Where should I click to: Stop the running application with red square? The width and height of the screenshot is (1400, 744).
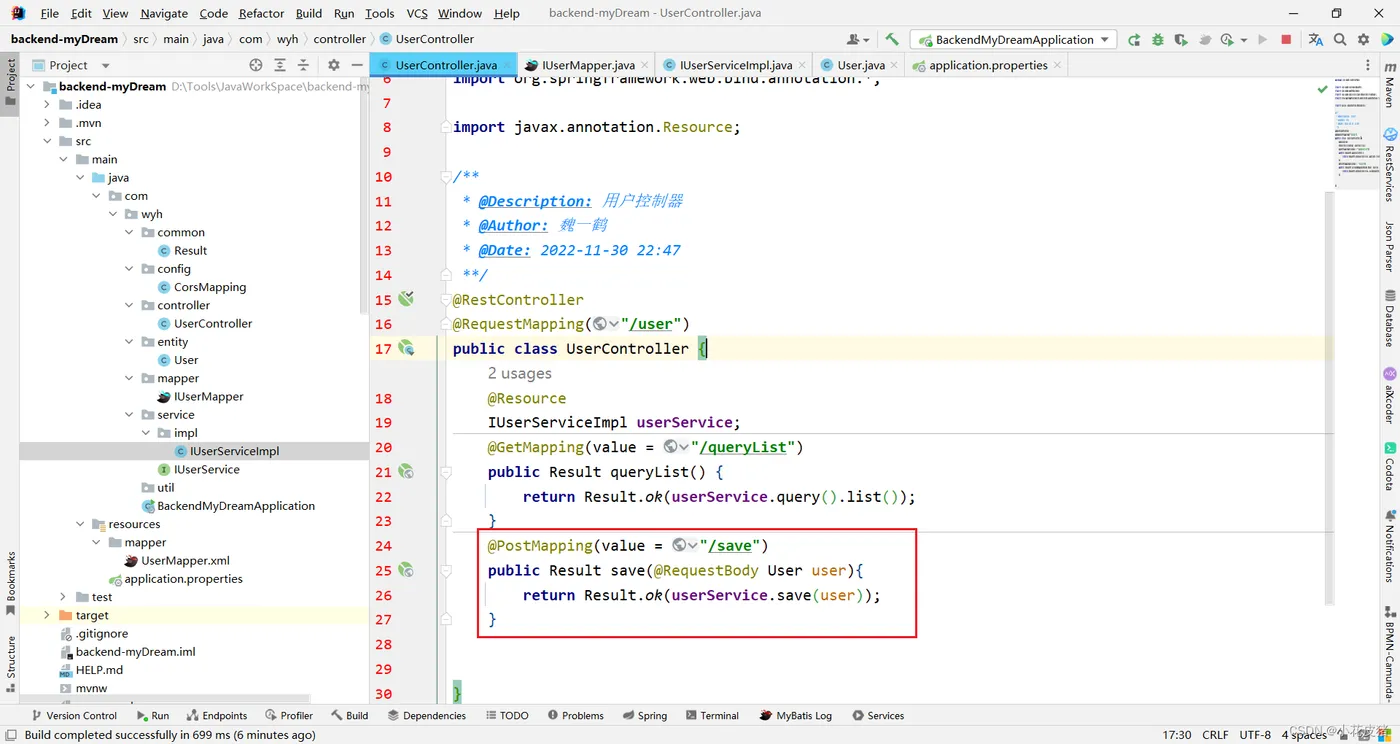pos(1286,39)
